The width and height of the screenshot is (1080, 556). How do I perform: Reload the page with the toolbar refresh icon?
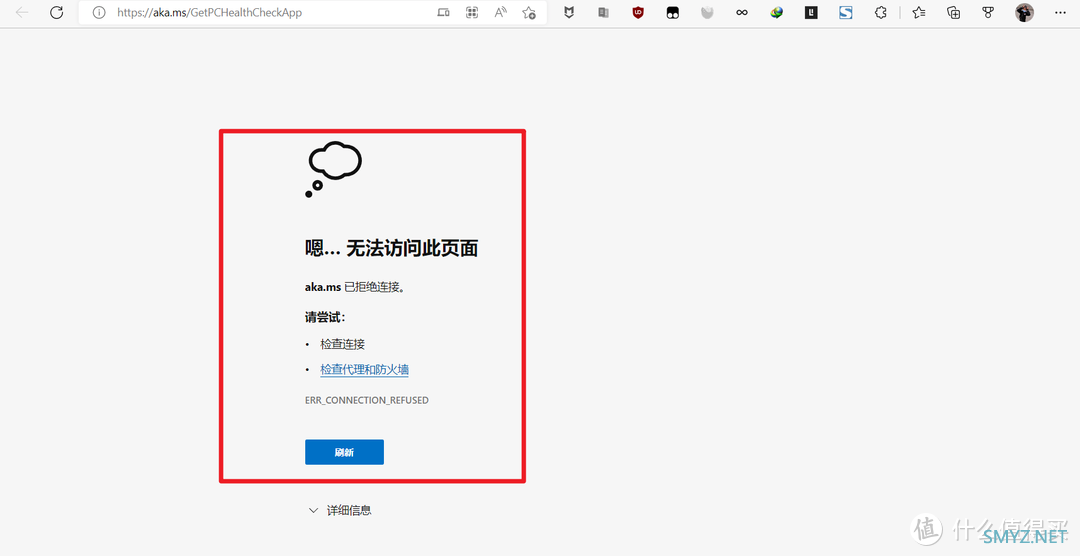(x=56, y=12)
